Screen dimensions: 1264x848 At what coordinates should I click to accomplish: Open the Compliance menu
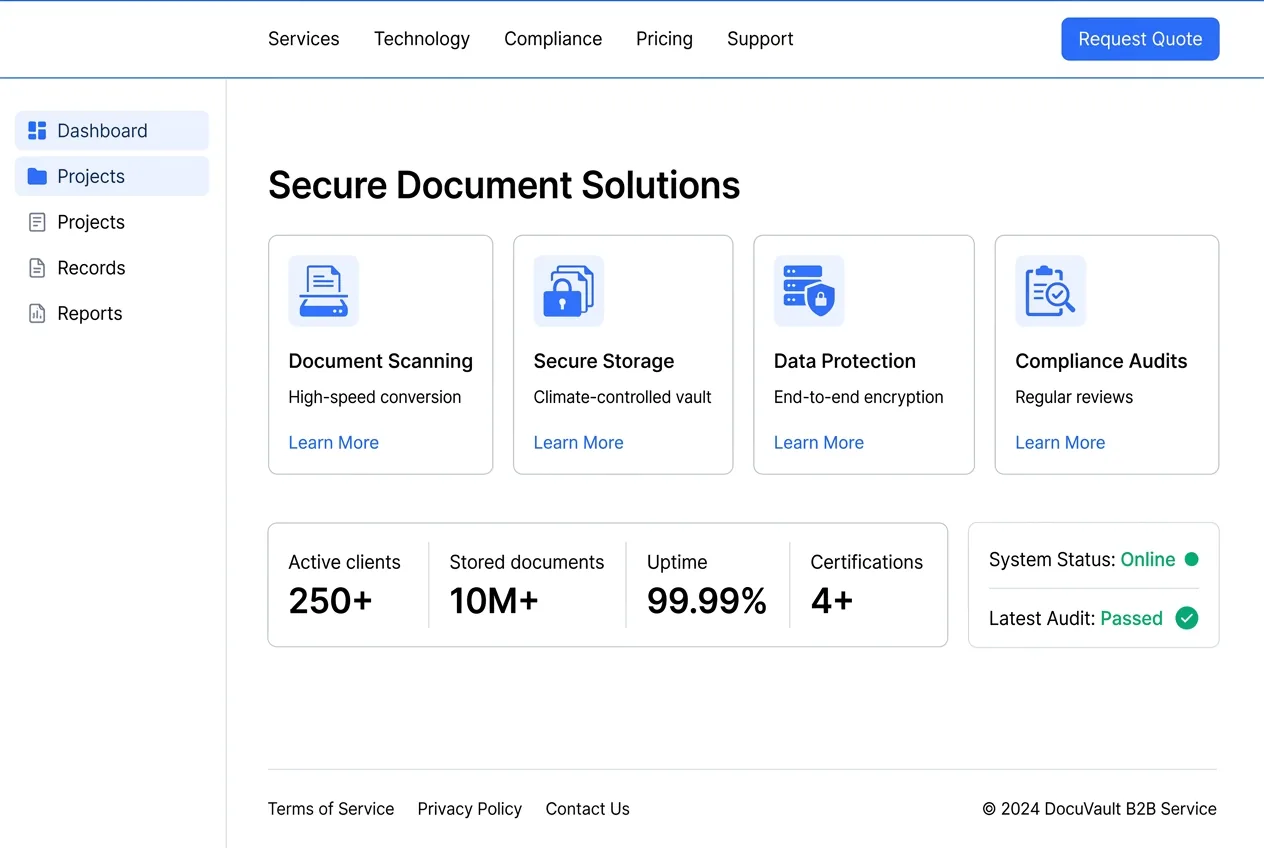pos(553,39)
